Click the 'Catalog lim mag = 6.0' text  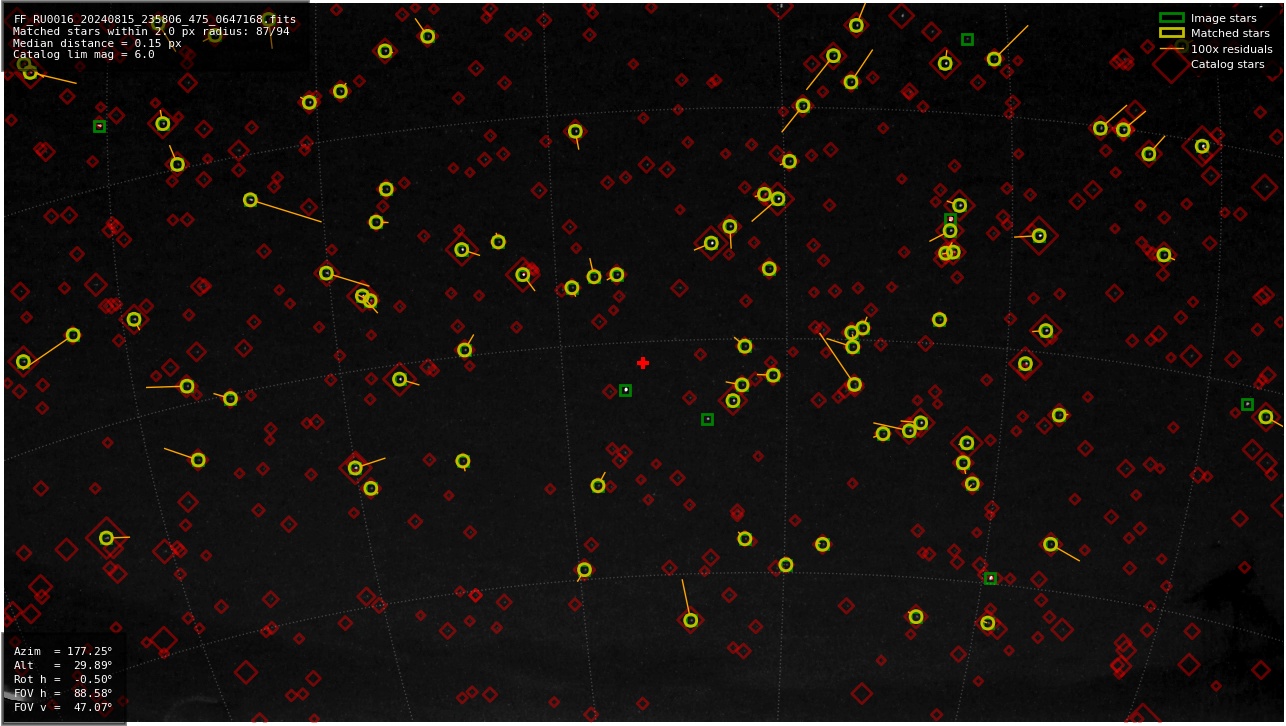(x=84, y=55)
